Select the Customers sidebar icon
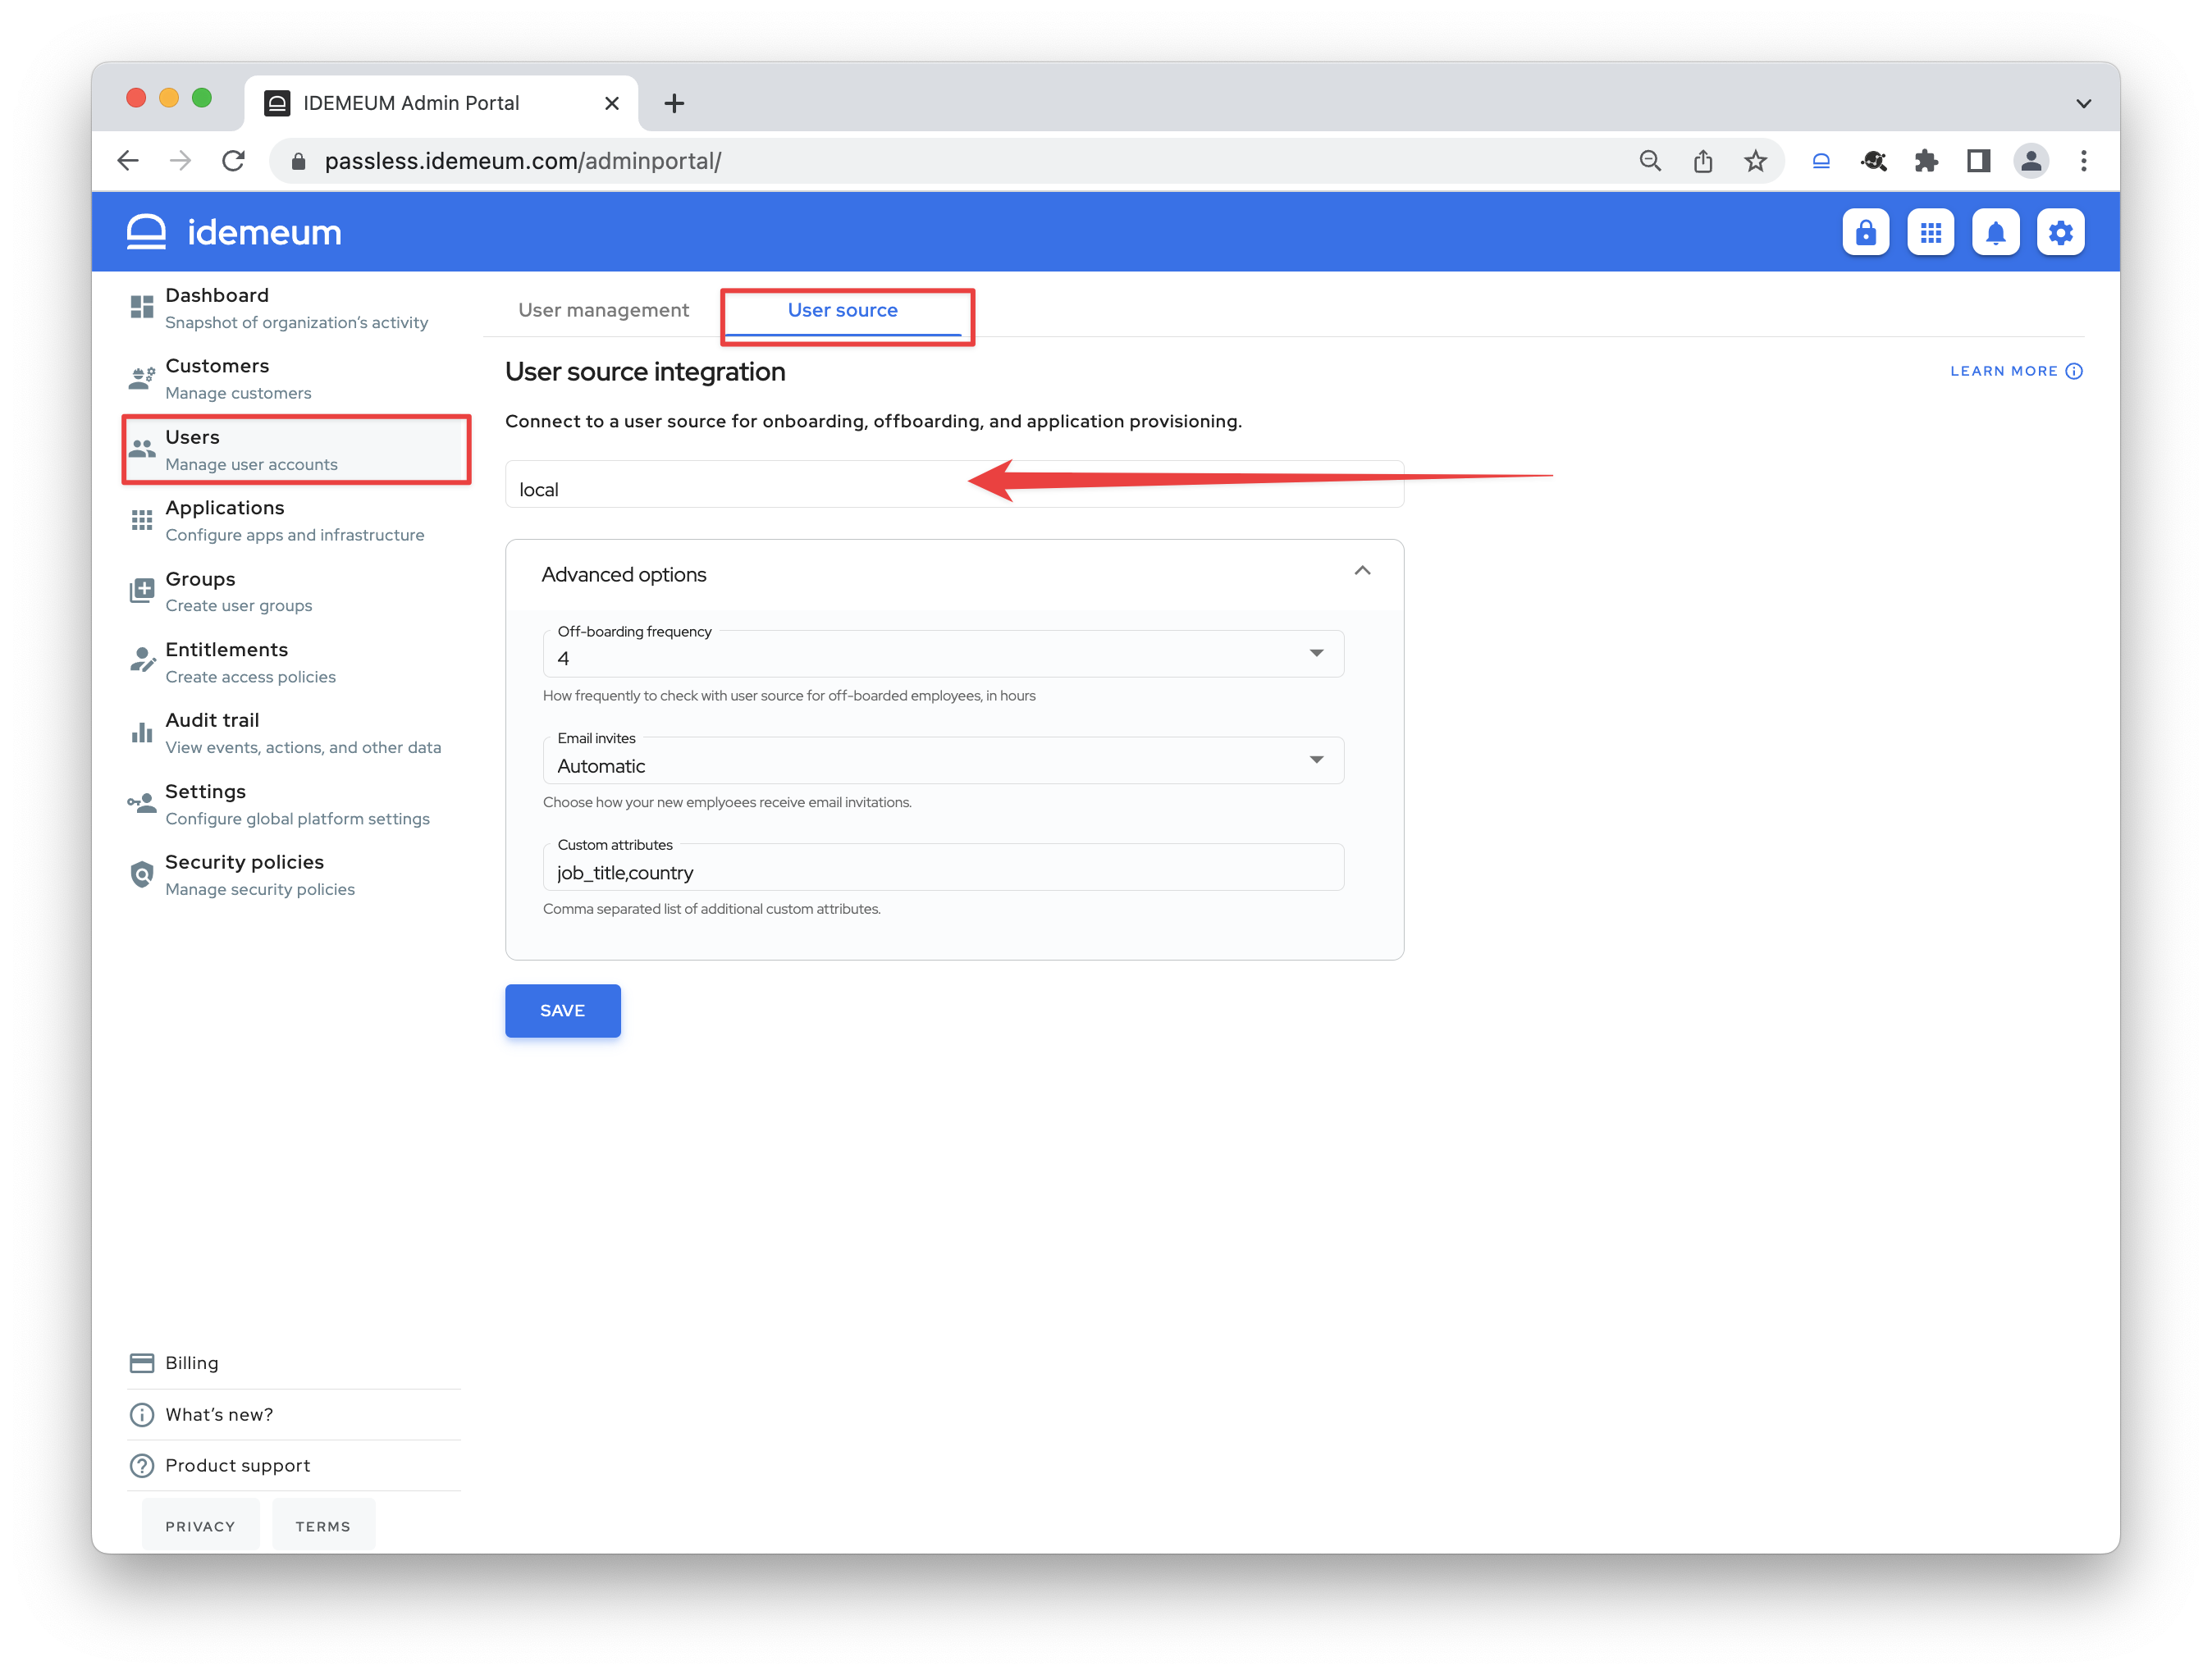2212x1675 pixels. coord(141,377)
